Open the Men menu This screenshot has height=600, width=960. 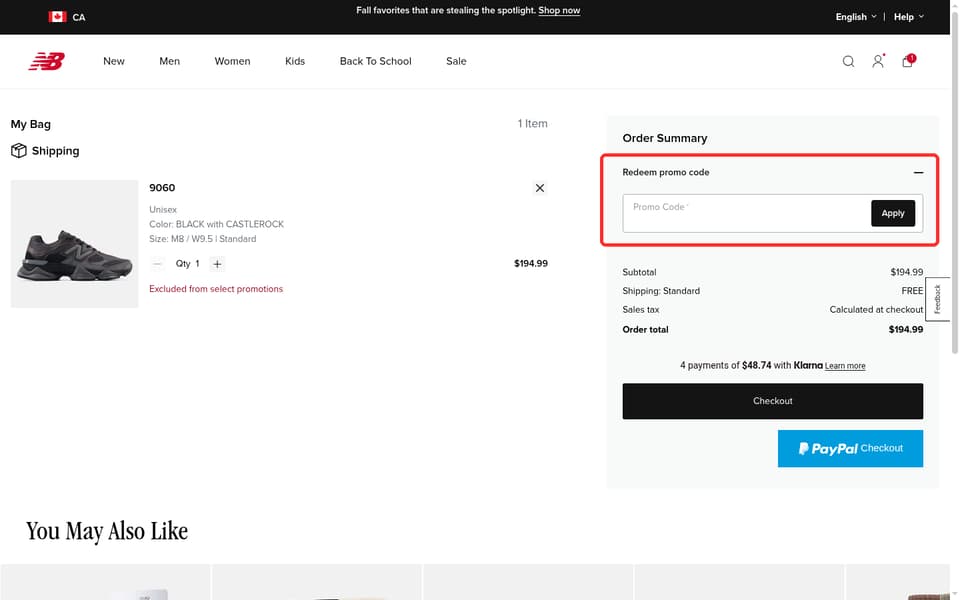coord(170,61)
